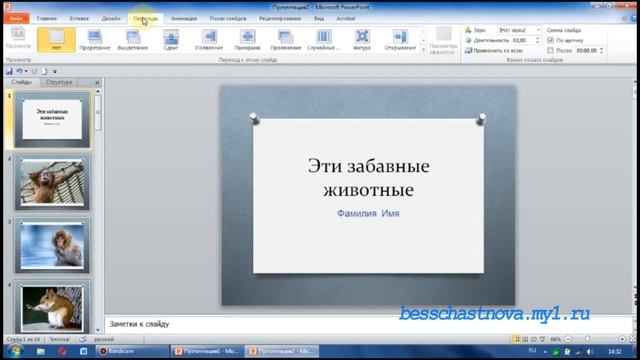The image size is (640, 360).
Task: Click fit slide to window icon
Action: pos(632,339)
